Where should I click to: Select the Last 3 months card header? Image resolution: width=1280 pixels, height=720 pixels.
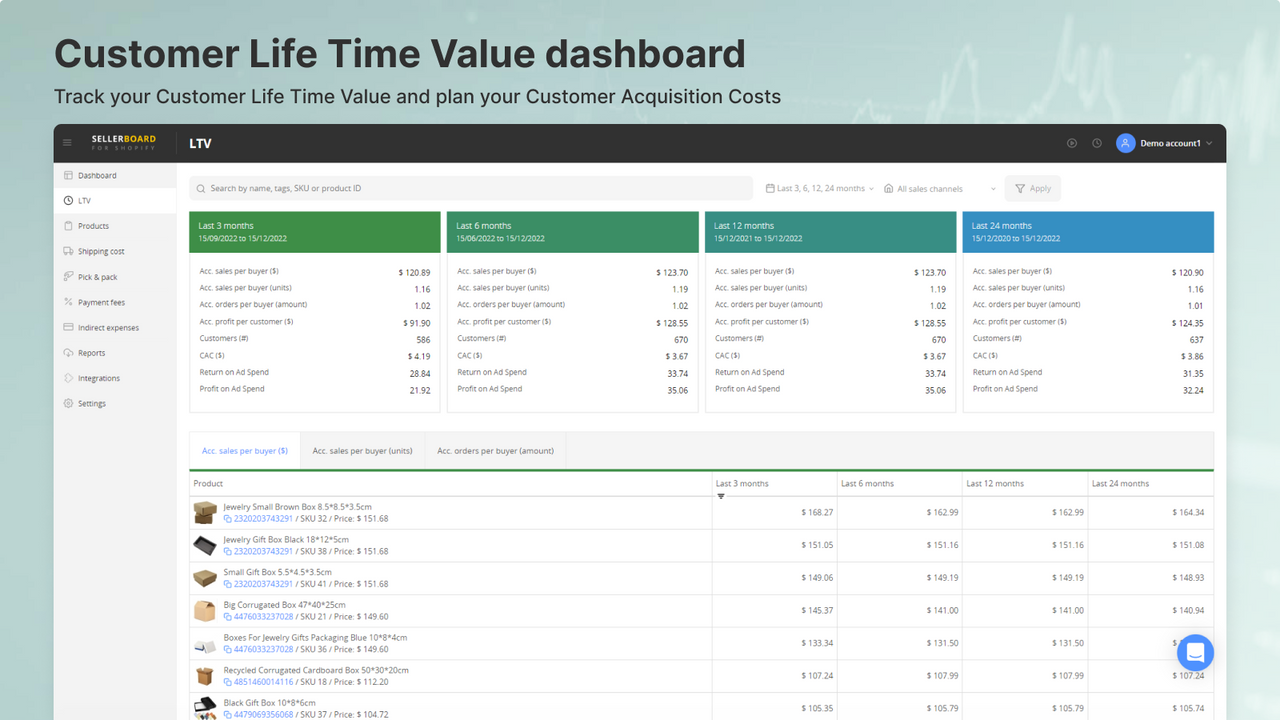315,232
